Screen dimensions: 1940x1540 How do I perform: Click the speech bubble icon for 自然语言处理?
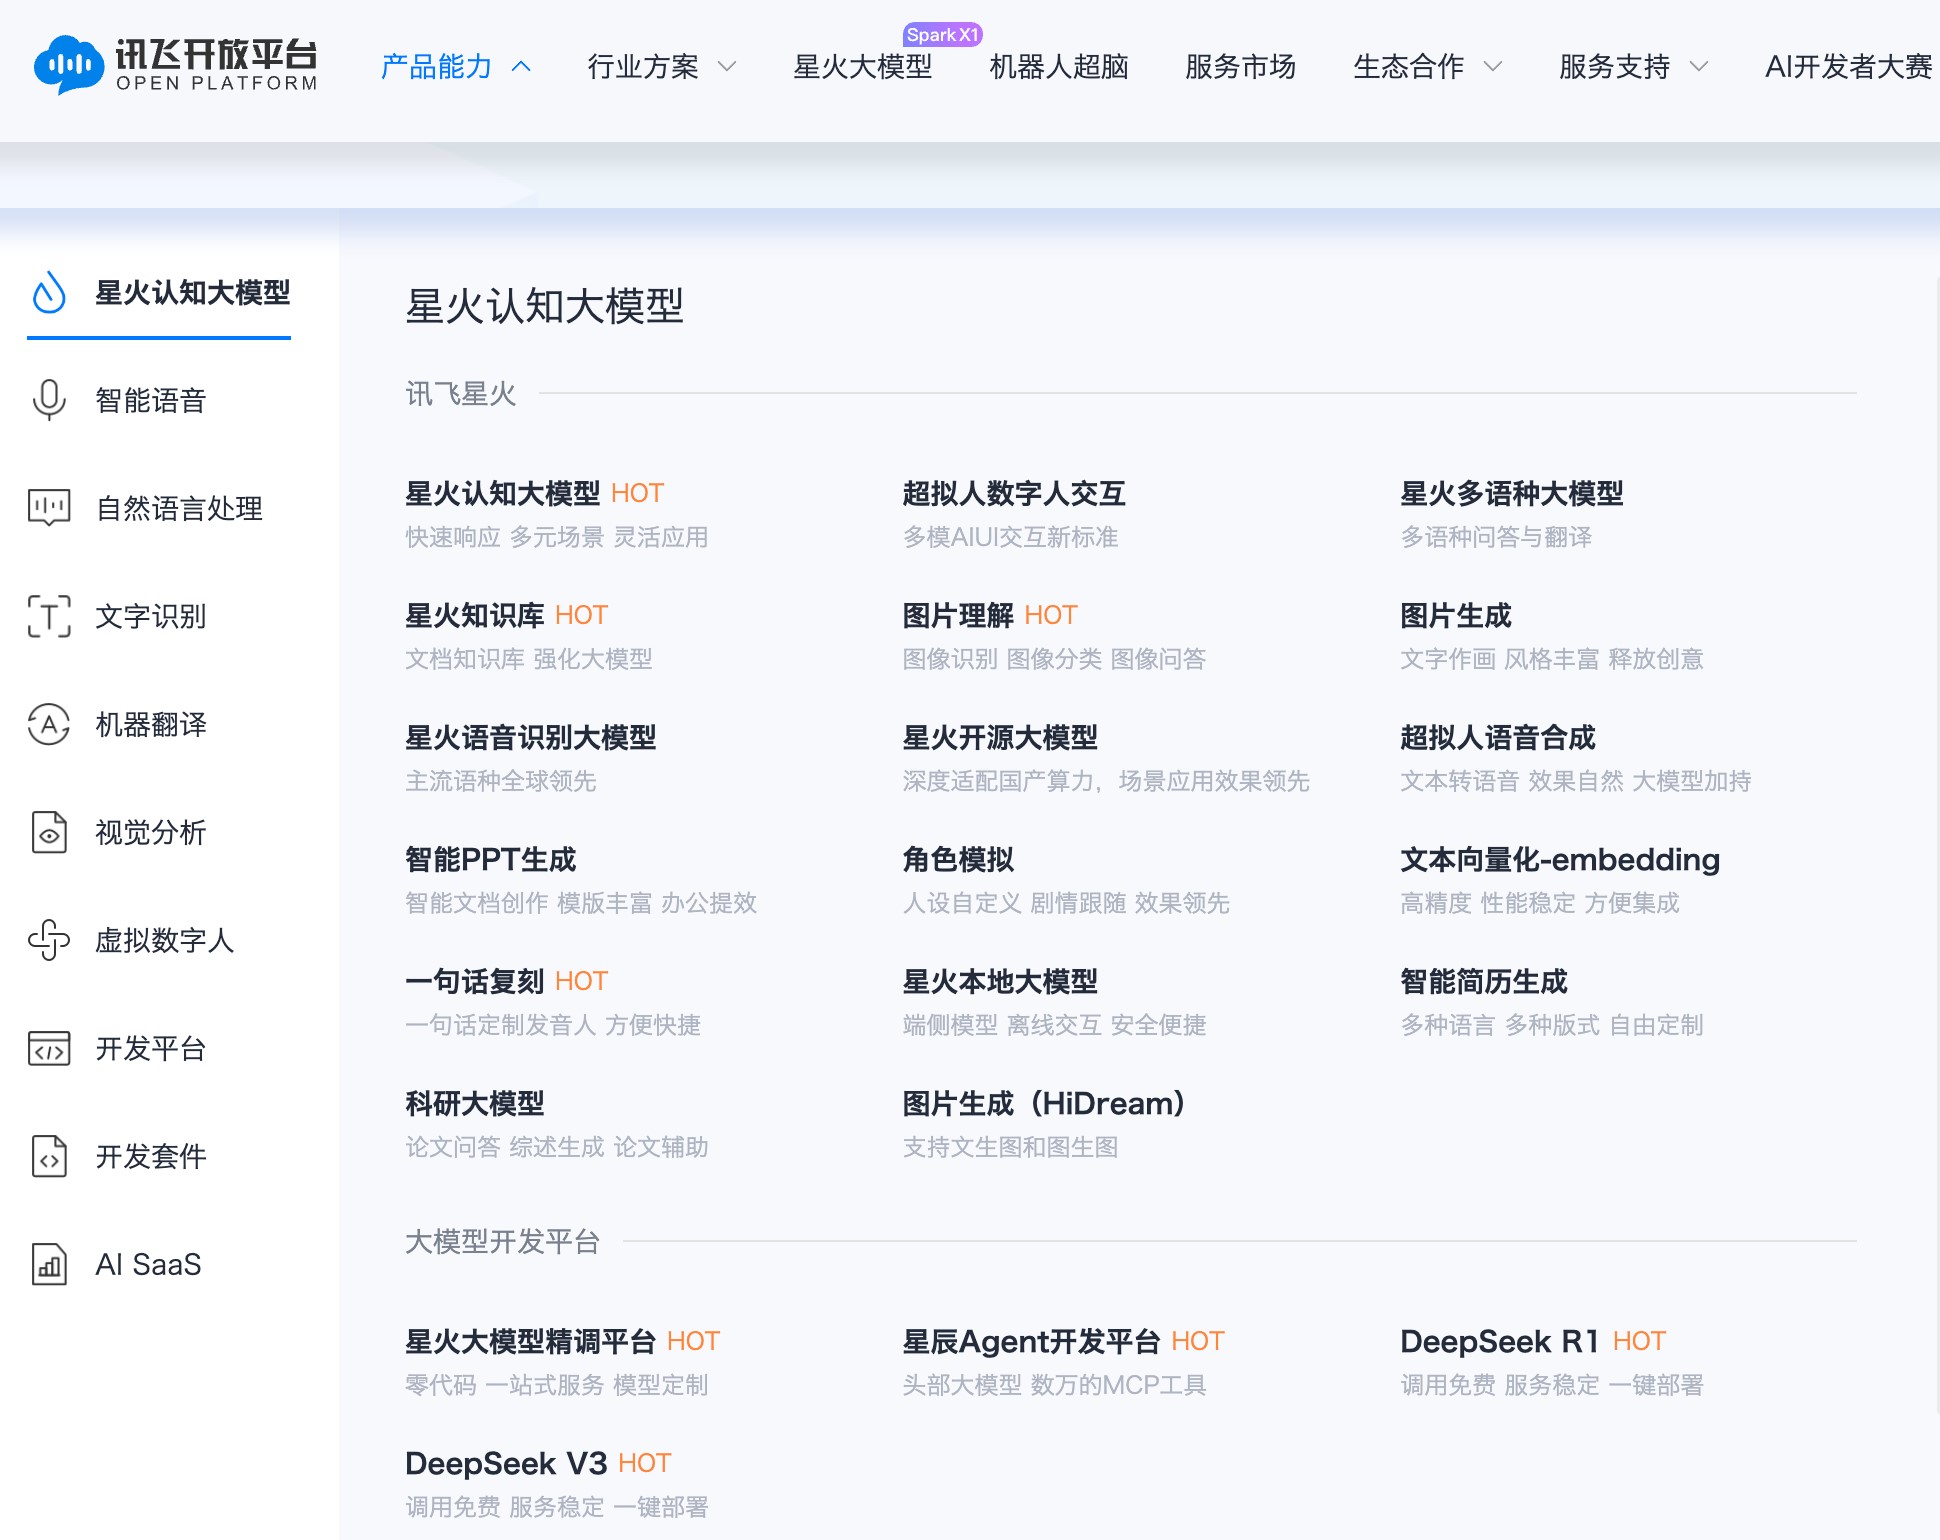[x=49, y=508]
